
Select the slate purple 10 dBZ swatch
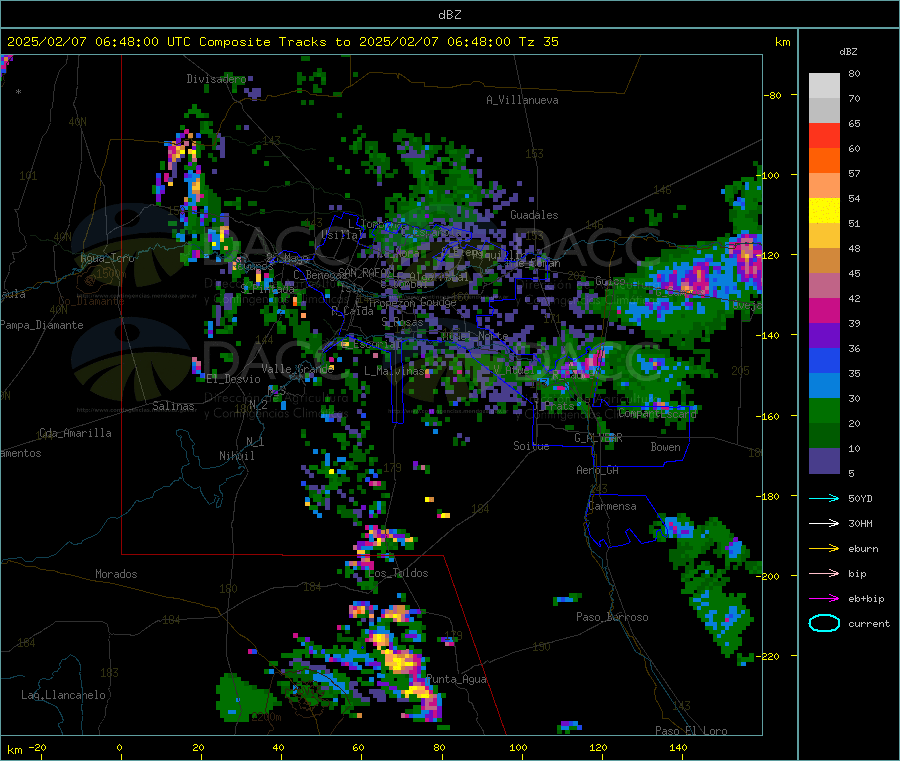(x=824, y=461)
